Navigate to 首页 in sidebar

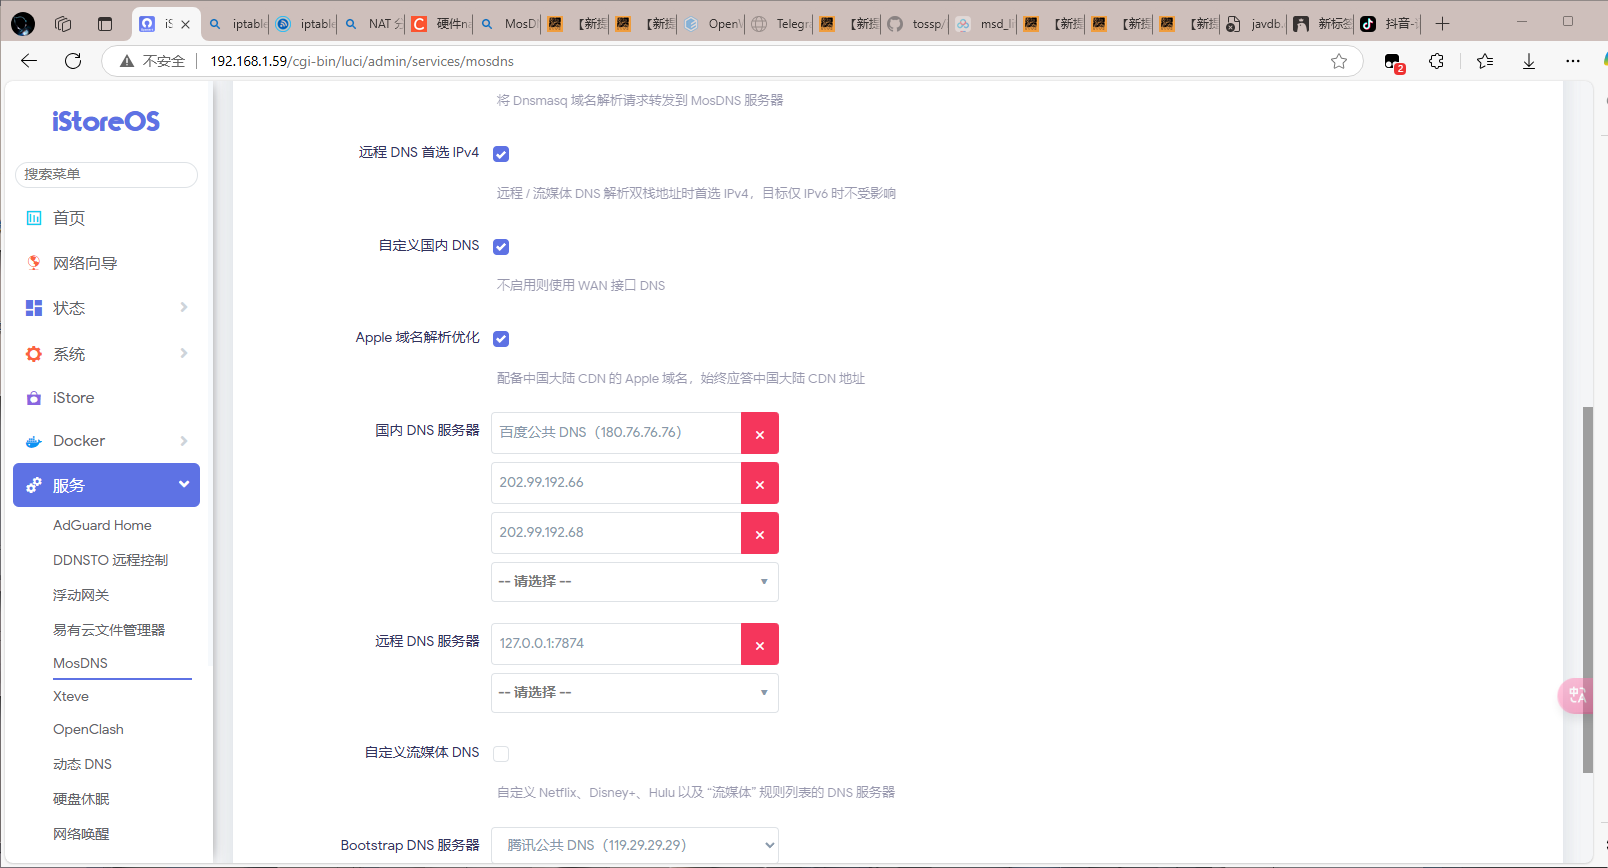[x=69, y=218]
